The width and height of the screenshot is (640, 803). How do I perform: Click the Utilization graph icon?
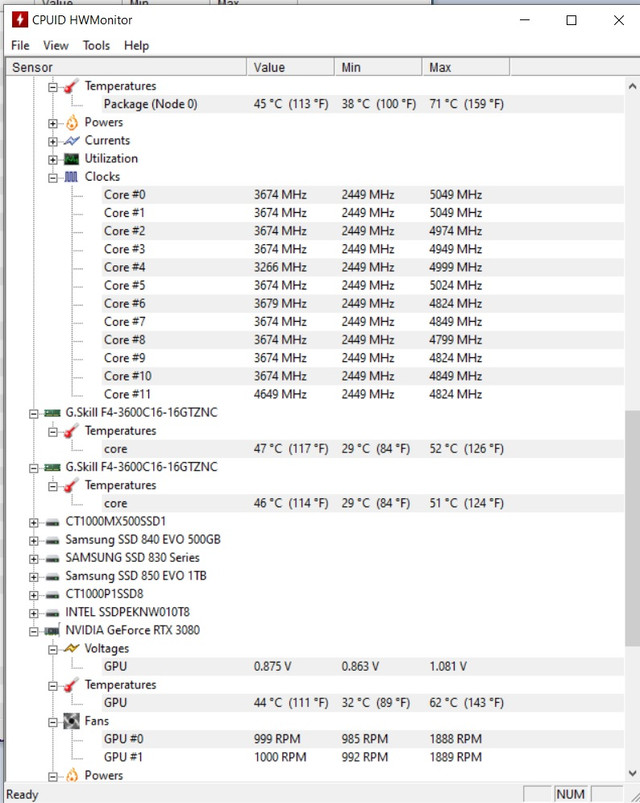pos(72,159)
